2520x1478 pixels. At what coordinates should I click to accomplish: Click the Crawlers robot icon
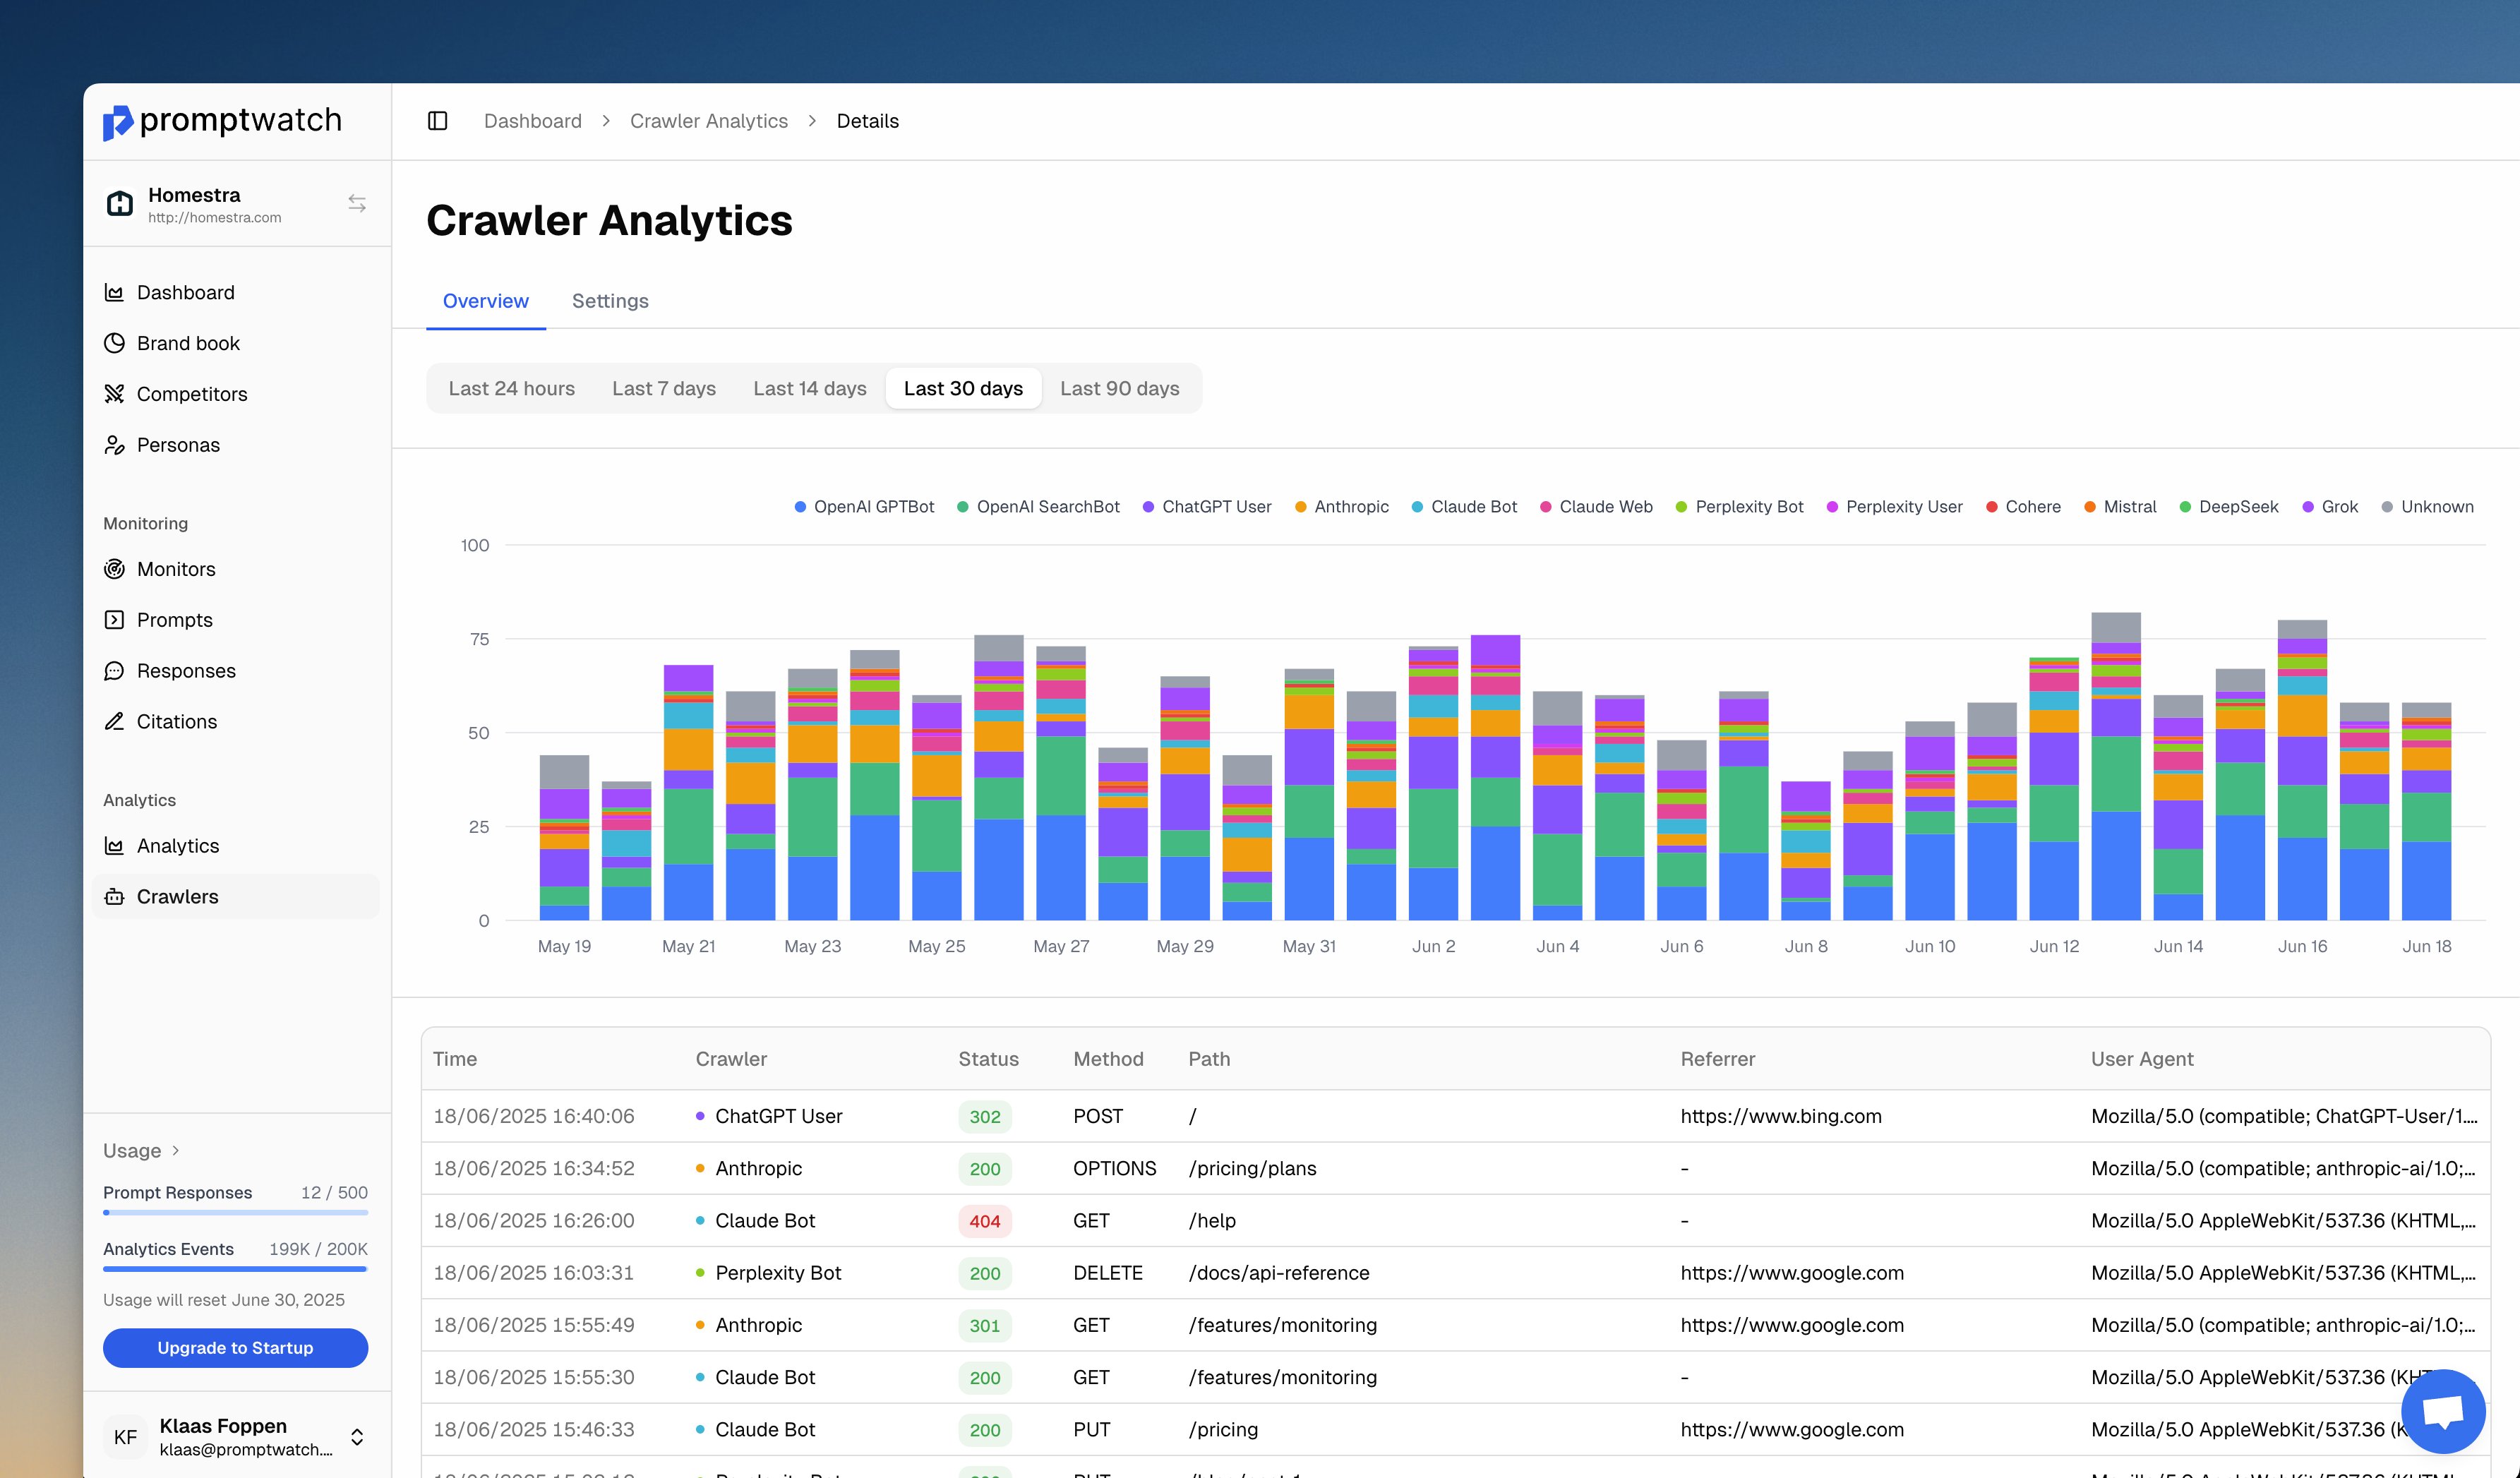tap(114, 897)
